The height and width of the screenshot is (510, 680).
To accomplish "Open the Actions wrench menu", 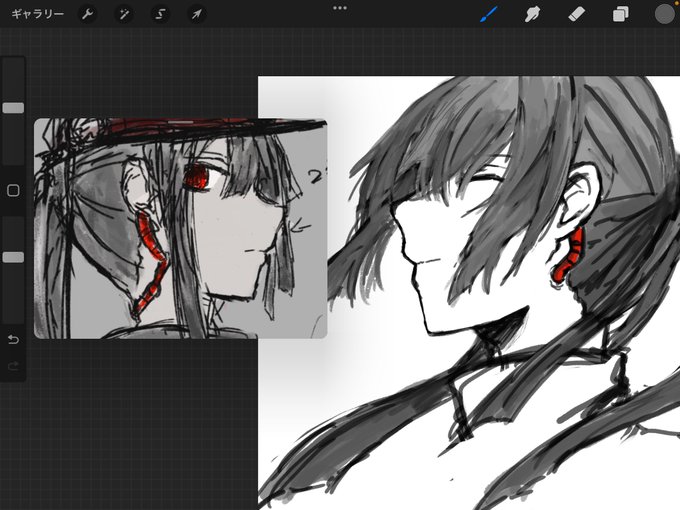I will [x=88, y=14].
